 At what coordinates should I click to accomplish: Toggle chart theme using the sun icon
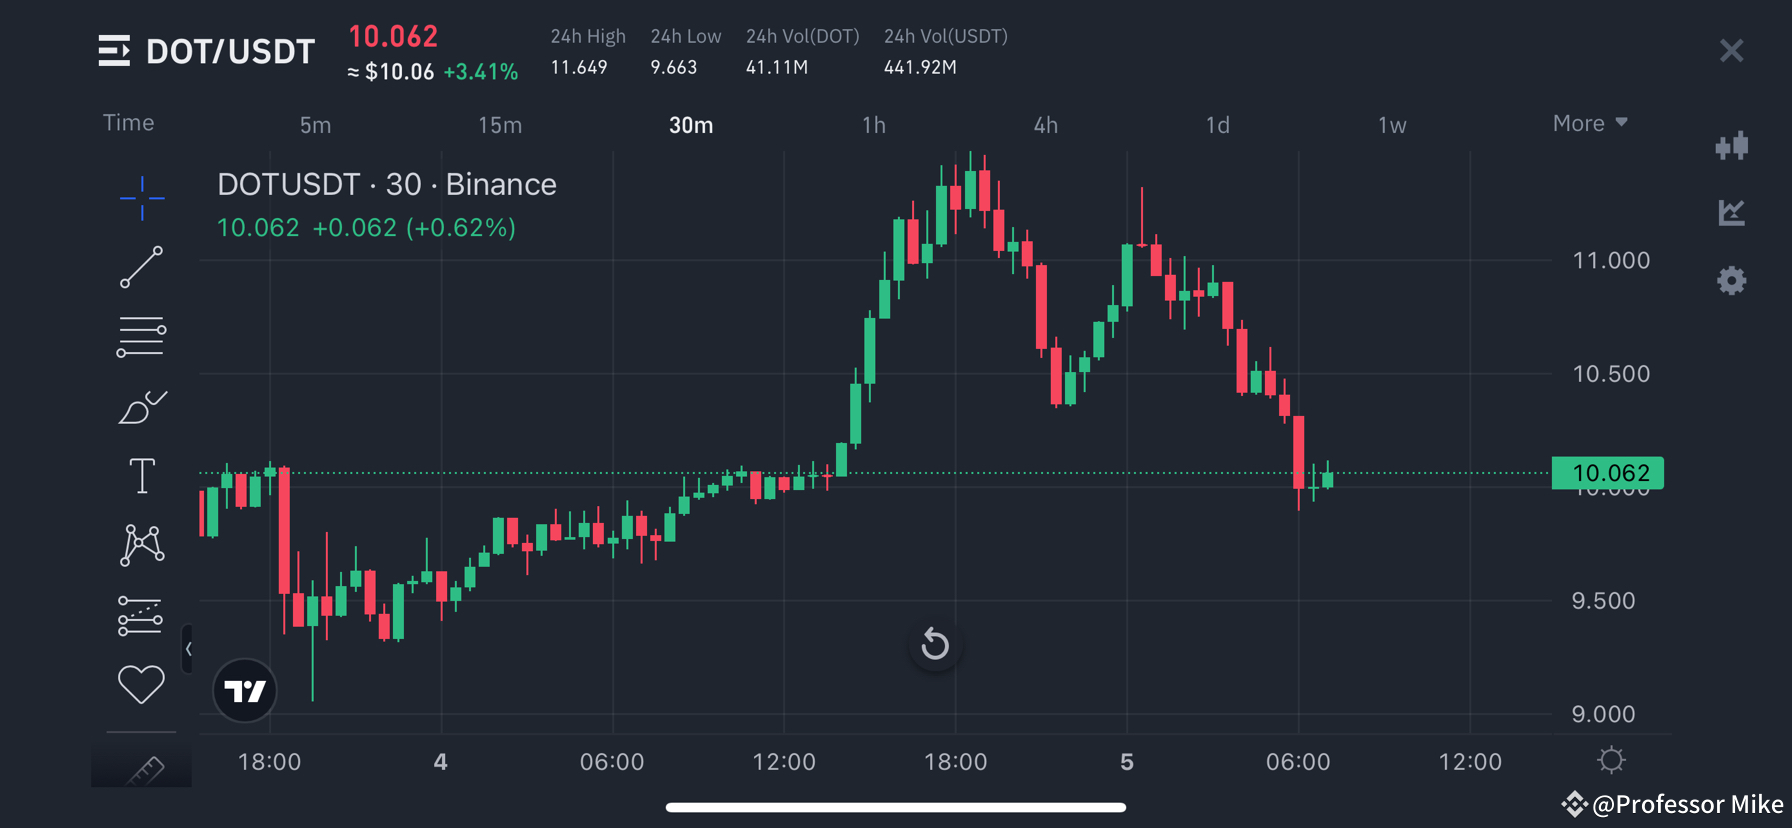point(1611,760)
